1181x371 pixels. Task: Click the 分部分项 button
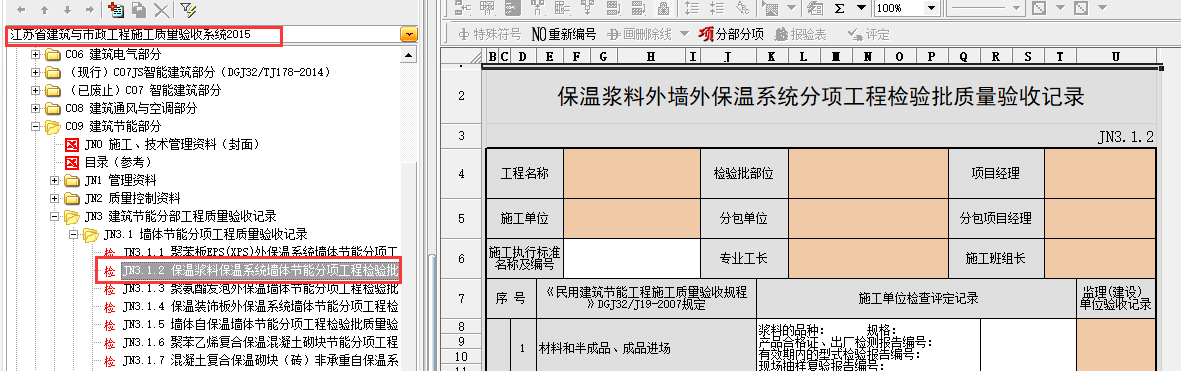(x=731, y=35)
